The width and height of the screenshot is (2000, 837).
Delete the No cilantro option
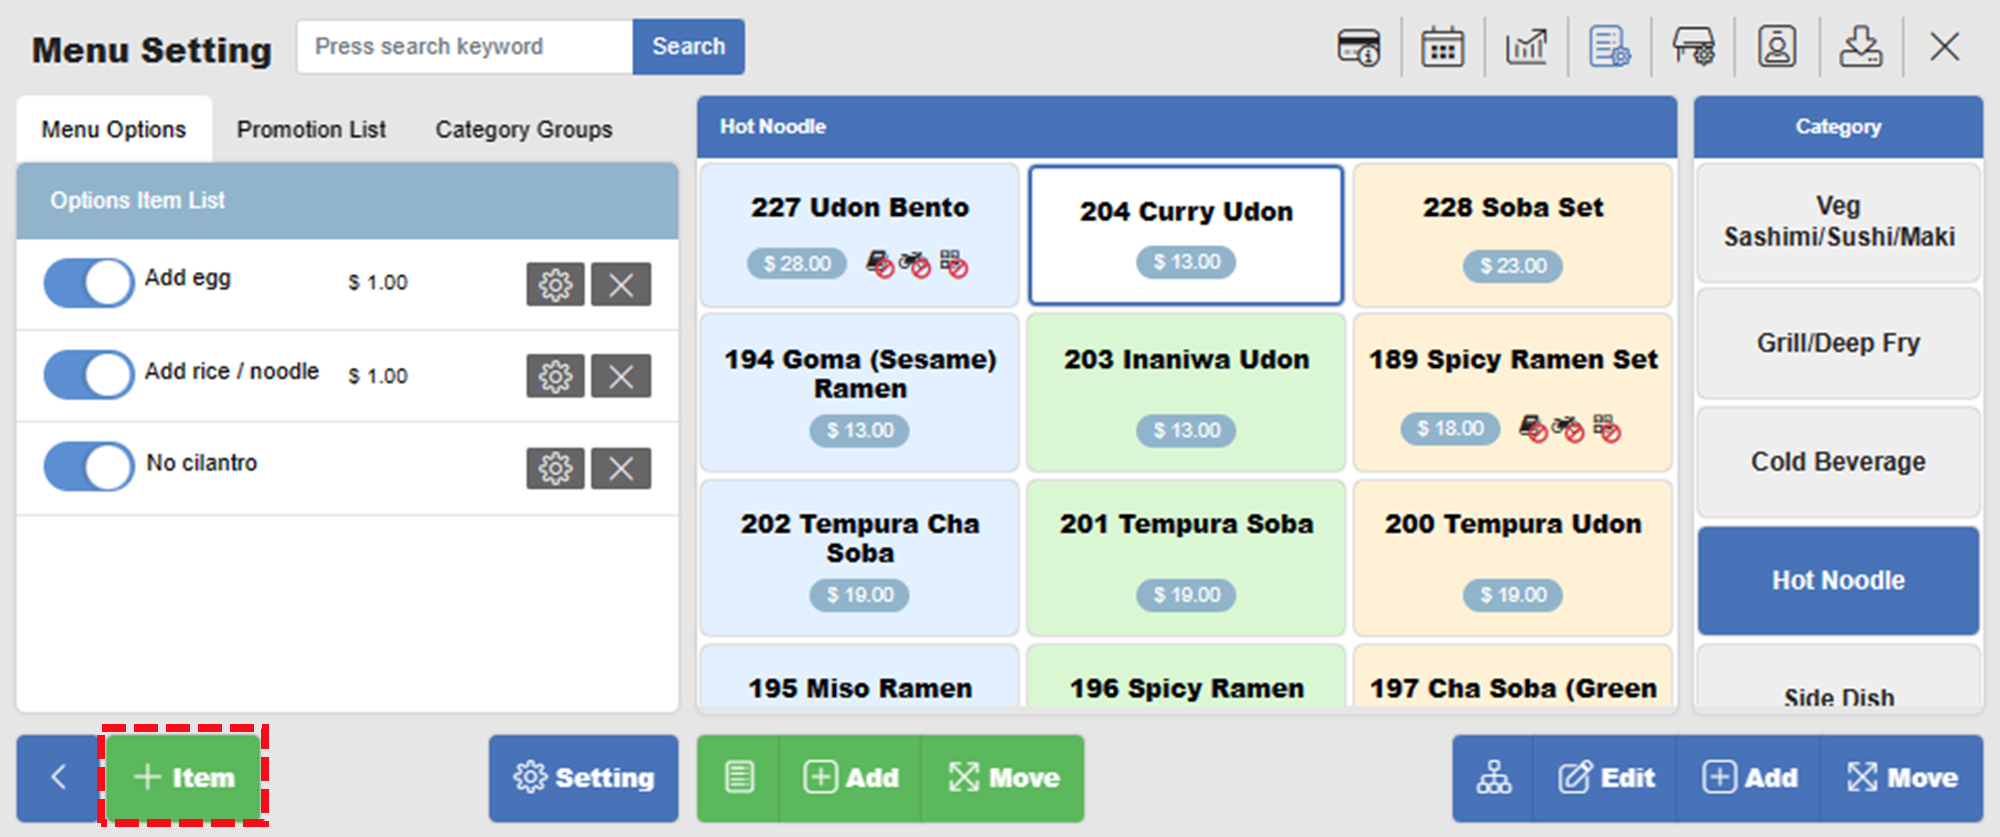(x=621, y=469)
